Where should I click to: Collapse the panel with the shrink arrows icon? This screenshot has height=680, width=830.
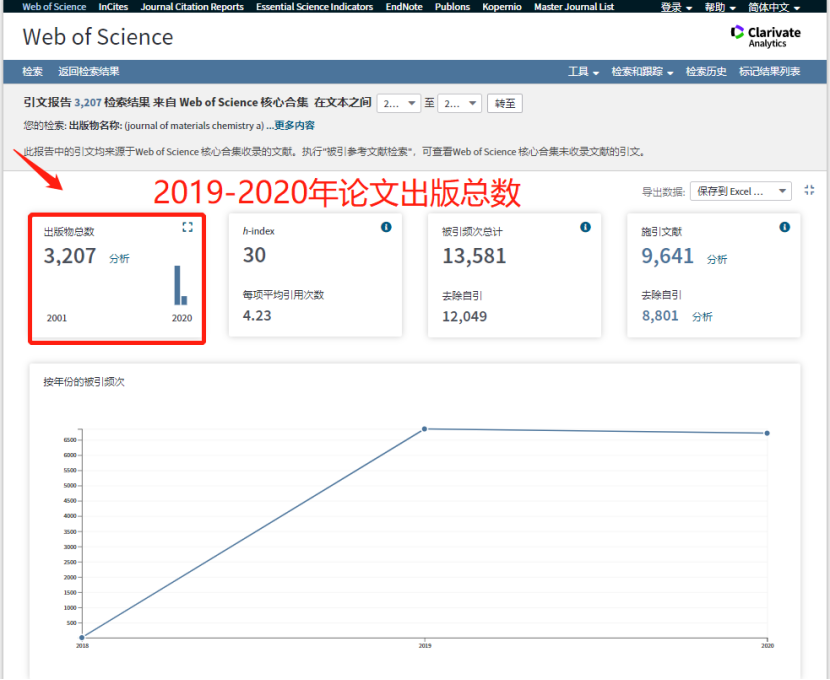[x=809, y=191]
